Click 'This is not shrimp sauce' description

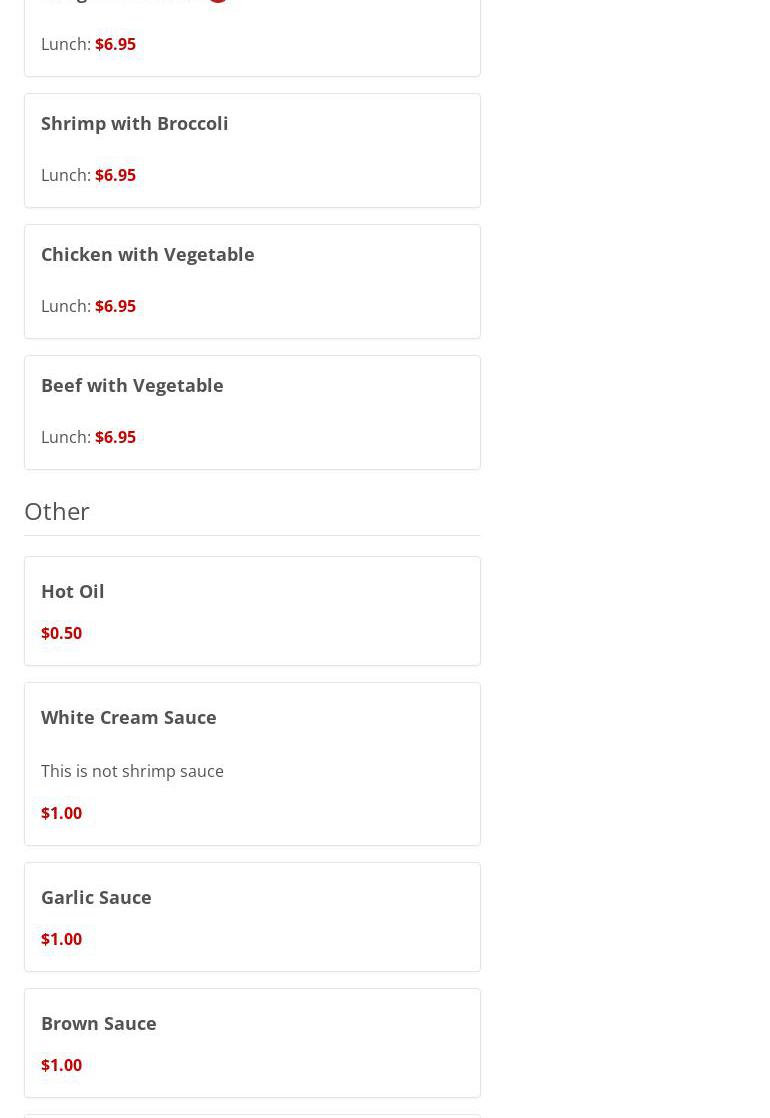[132, 771]
